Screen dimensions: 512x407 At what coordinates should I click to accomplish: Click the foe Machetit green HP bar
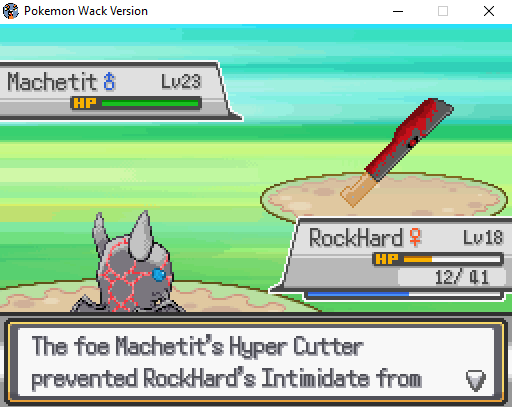150,103
